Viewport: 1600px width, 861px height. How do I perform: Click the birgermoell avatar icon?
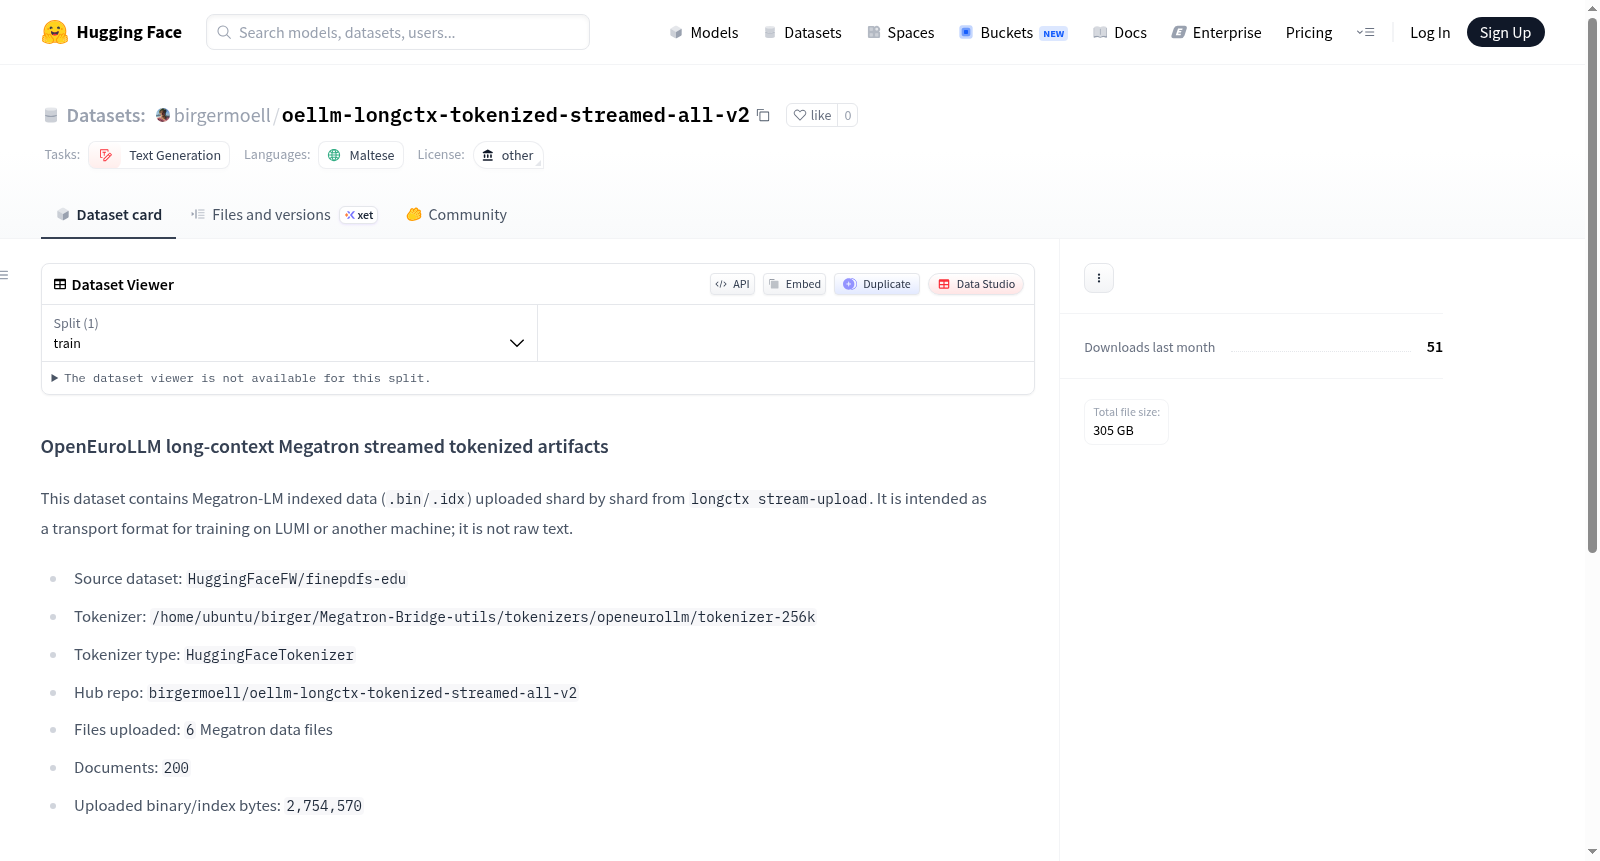click(x=163, y=115)
